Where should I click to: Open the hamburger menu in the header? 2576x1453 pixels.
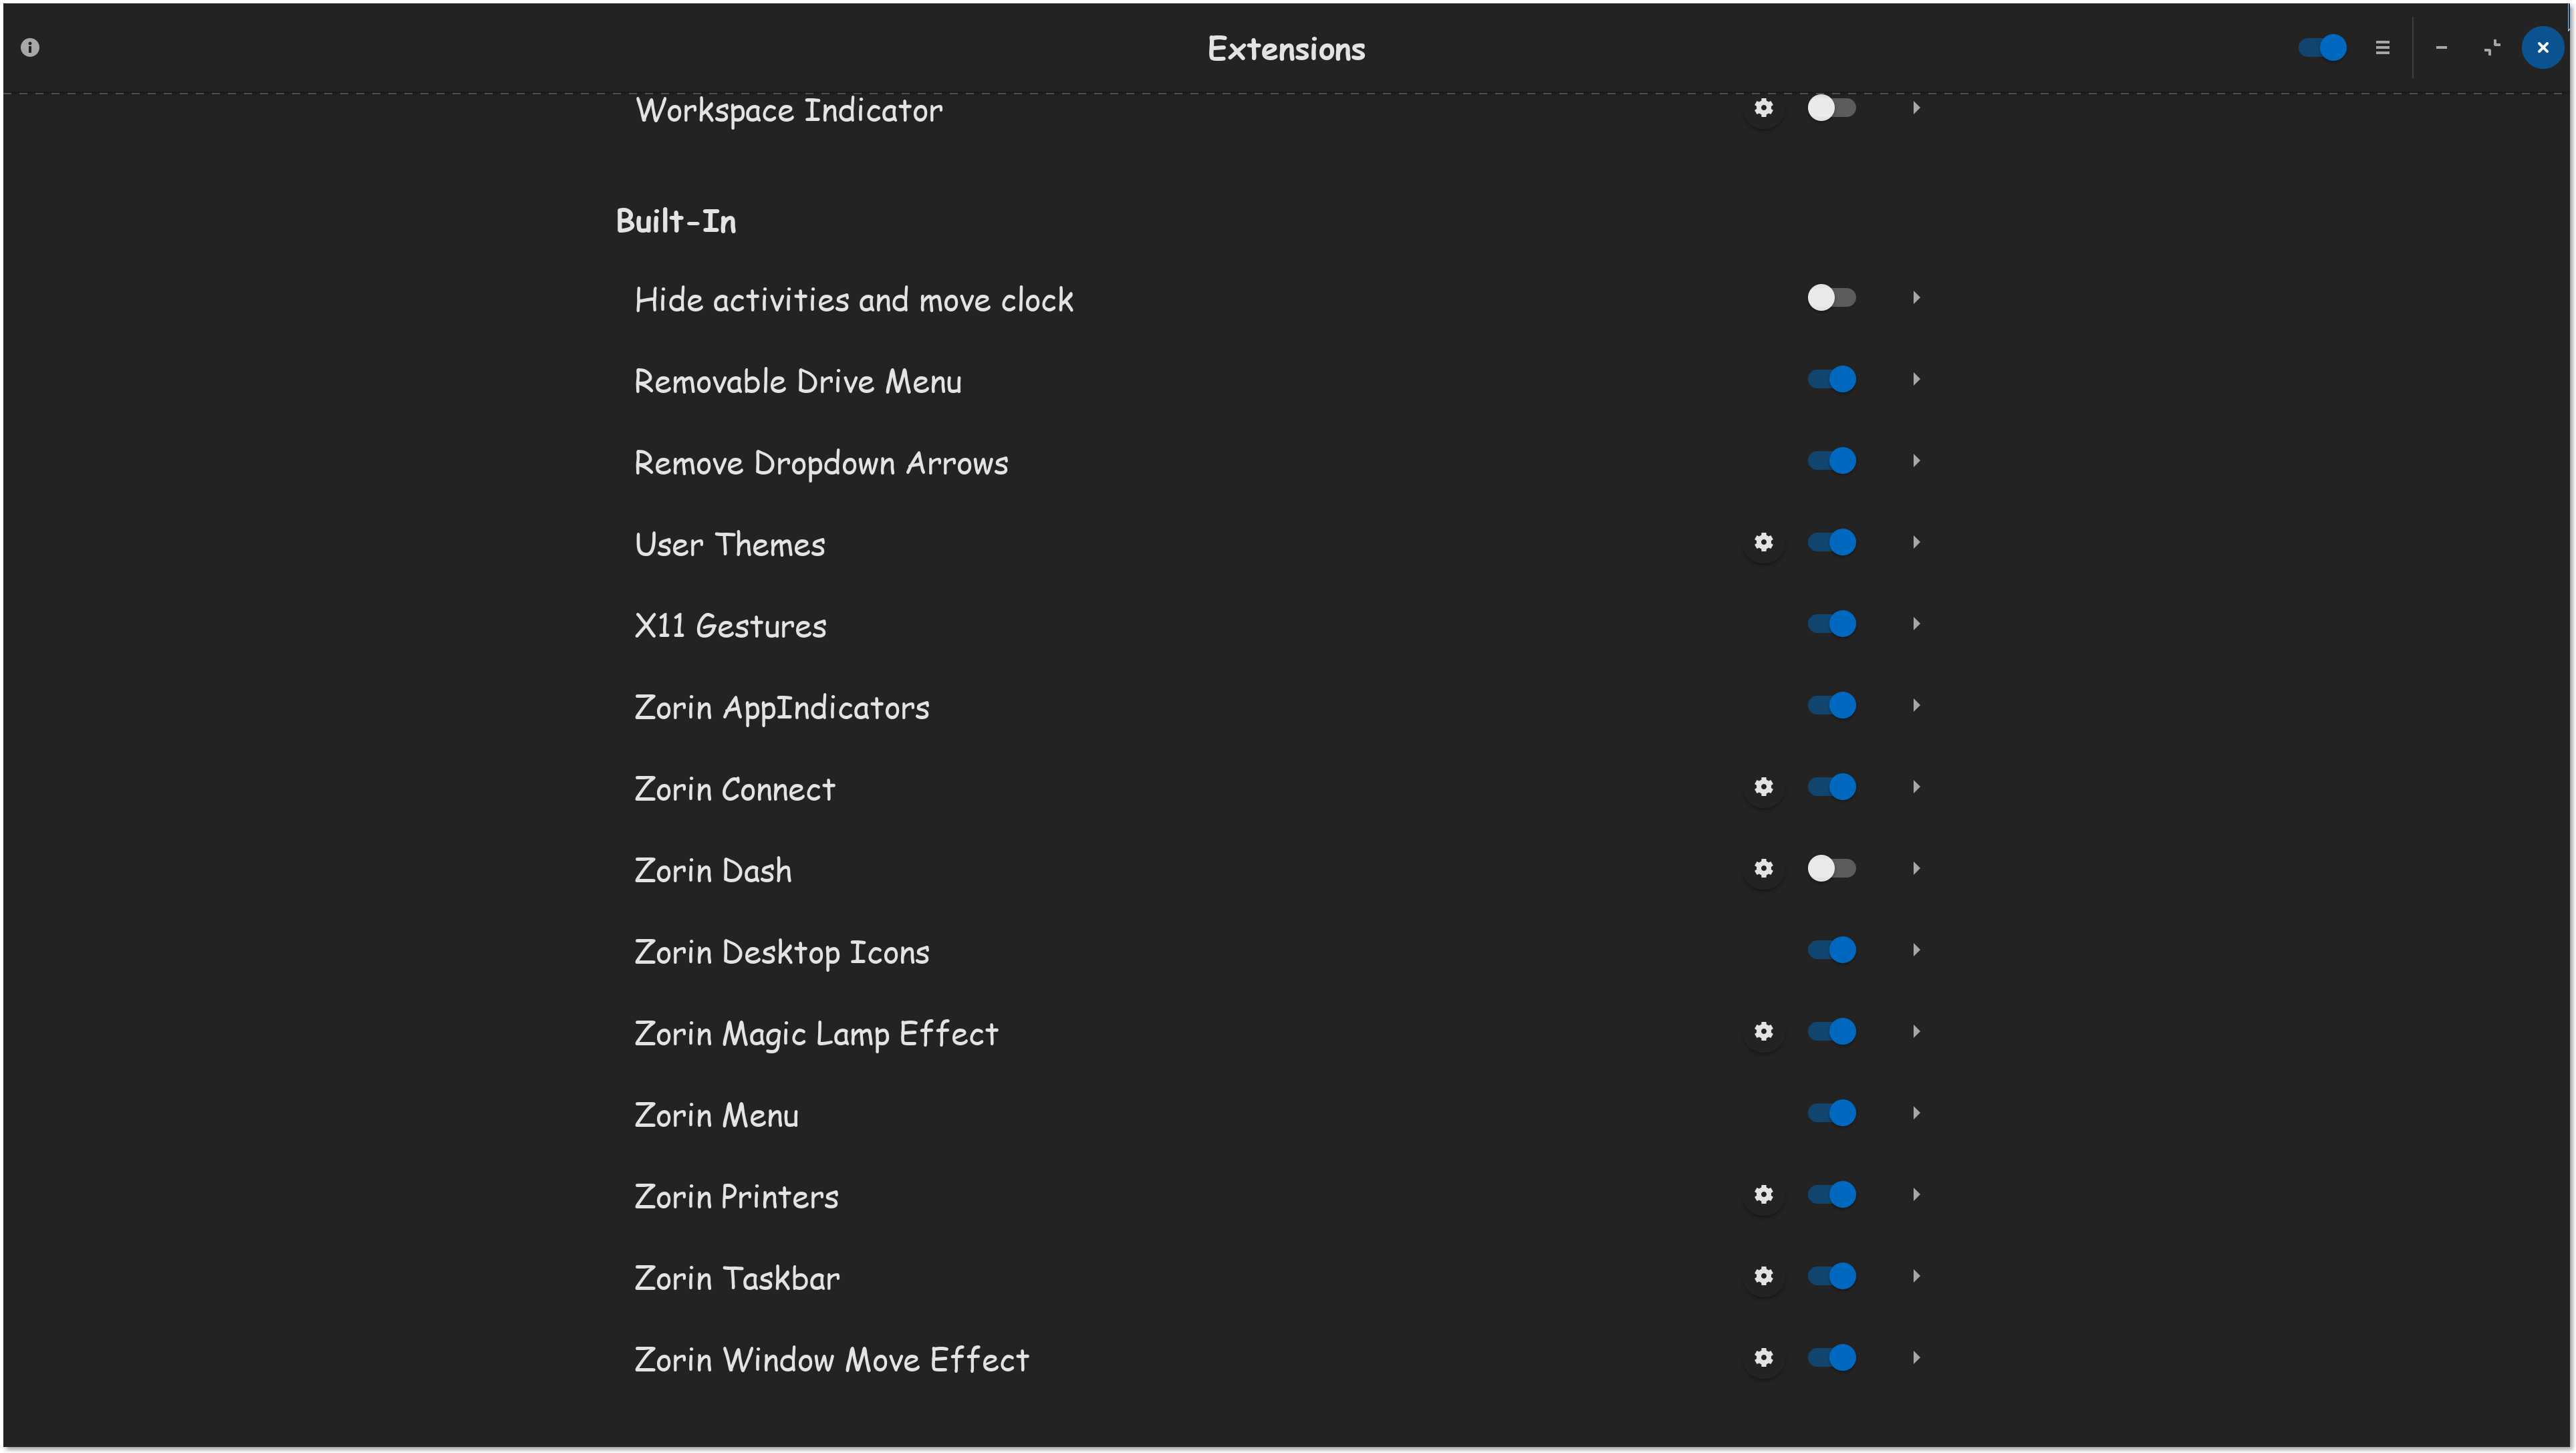pos(2382,47)
